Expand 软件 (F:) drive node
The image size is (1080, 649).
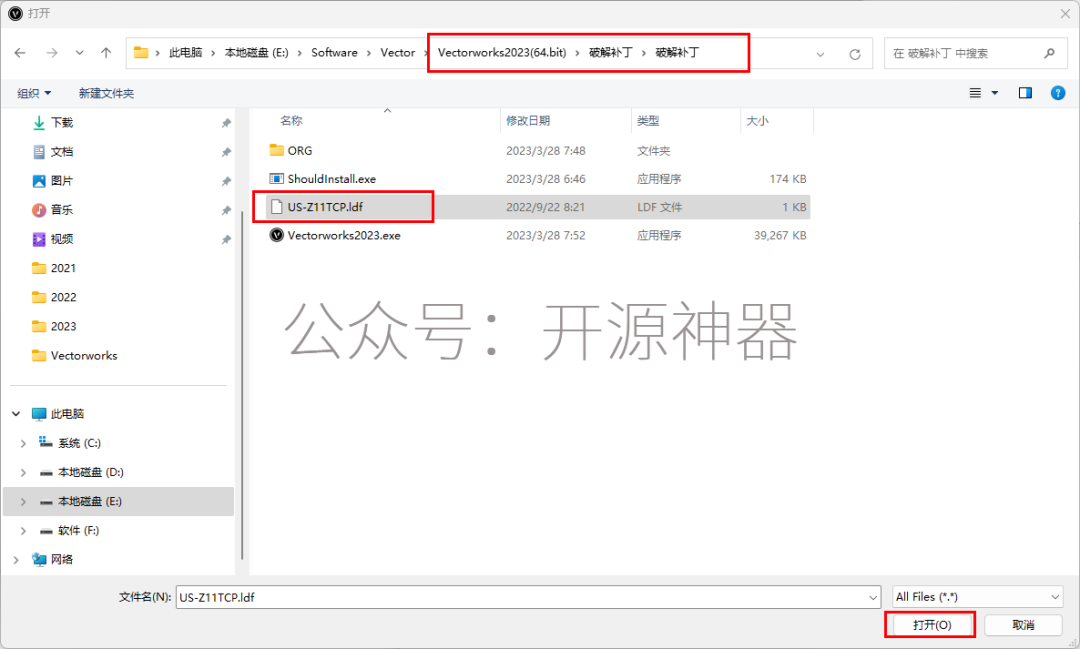[x=23, y=530]
